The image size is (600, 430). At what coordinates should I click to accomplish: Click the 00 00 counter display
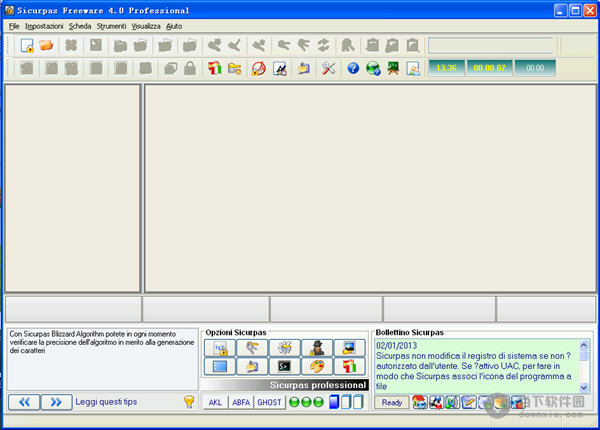click(x=535, y=68)
